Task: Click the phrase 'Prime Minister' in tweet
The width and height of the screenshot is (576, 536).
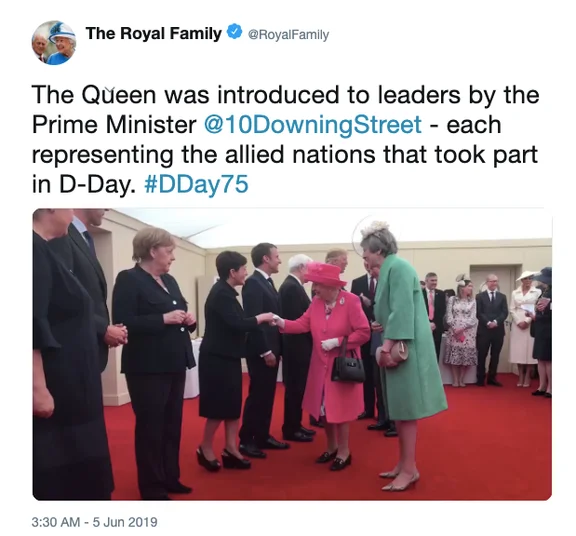Action: pos(114,125)
